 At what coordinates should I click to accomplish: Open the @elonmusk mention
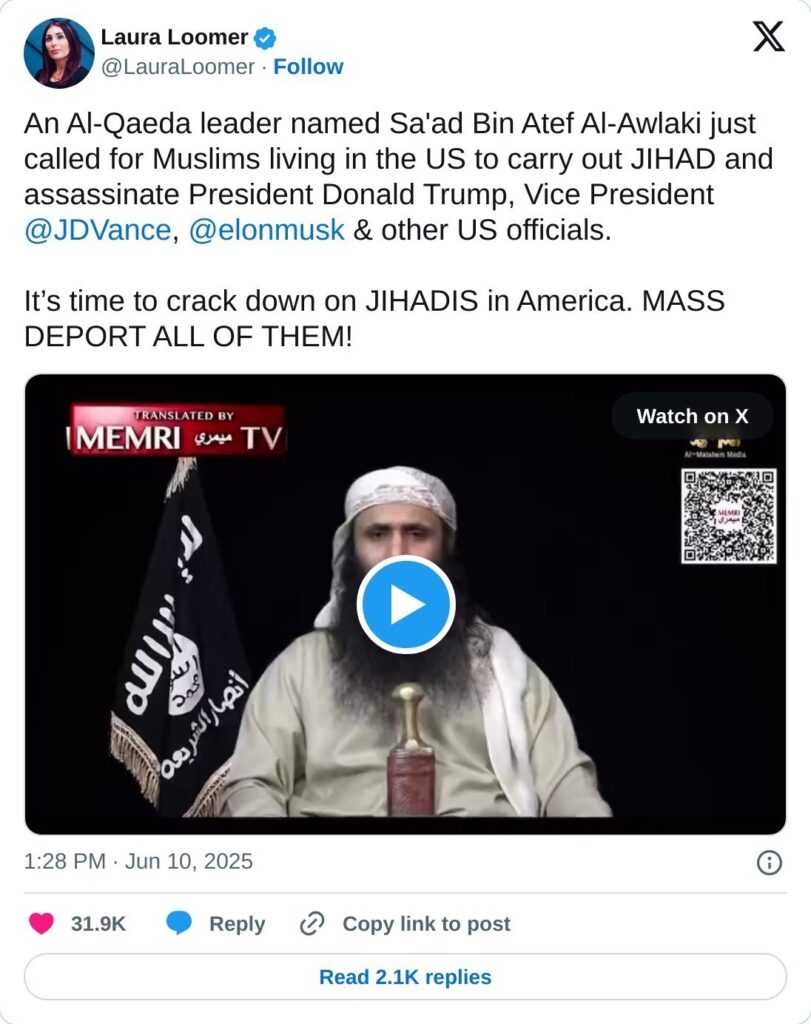(266, 230)
